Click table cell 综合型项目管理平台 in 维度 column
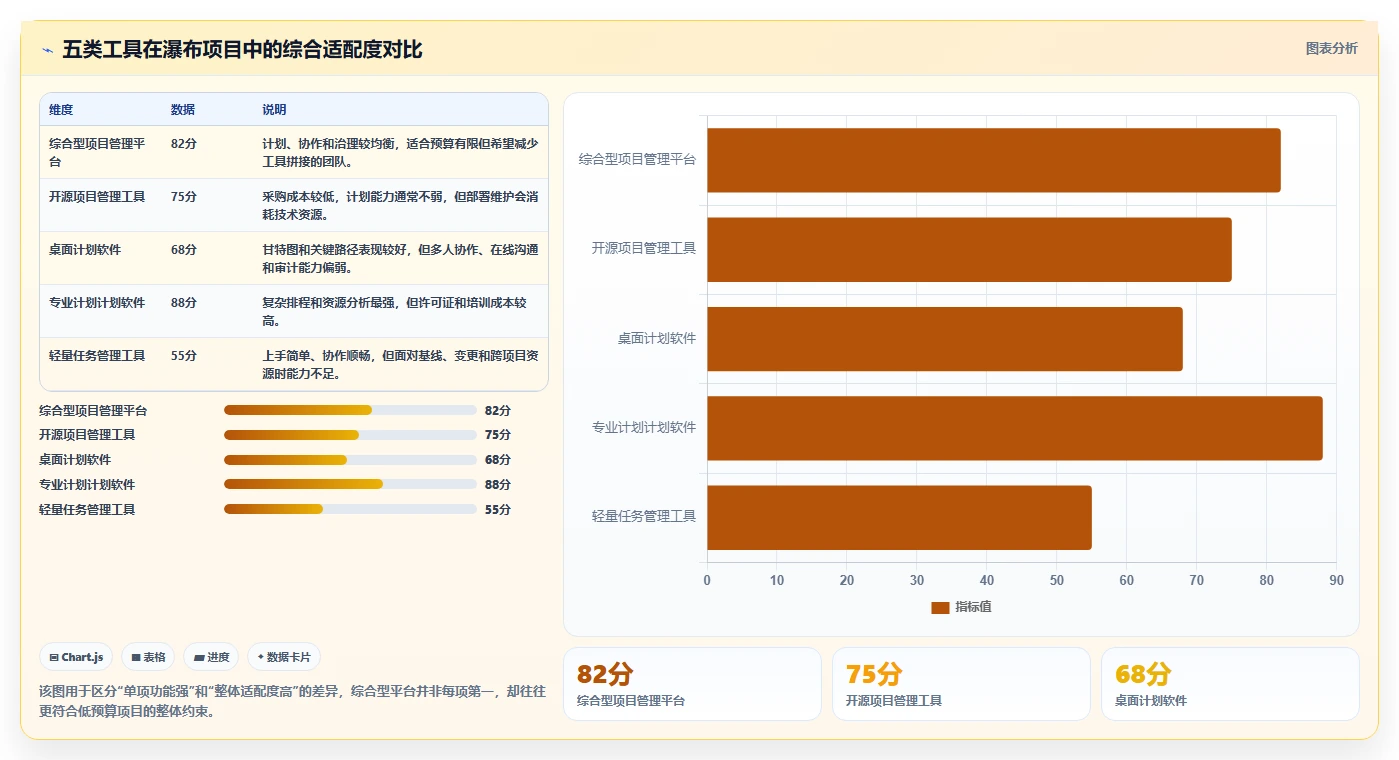 pos(98,152)
